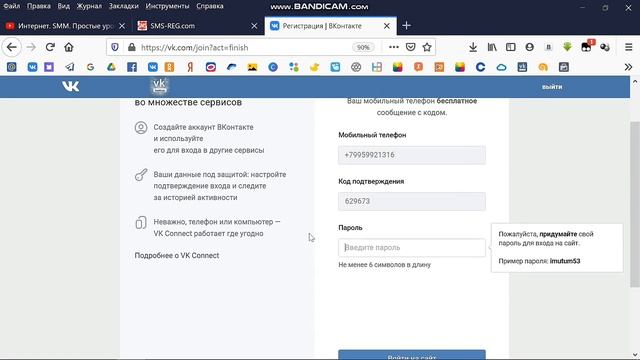Viewport: 640px width, 360px height.
Task: Reset the 90% zoom indicator
Action: tap(362, 47)
